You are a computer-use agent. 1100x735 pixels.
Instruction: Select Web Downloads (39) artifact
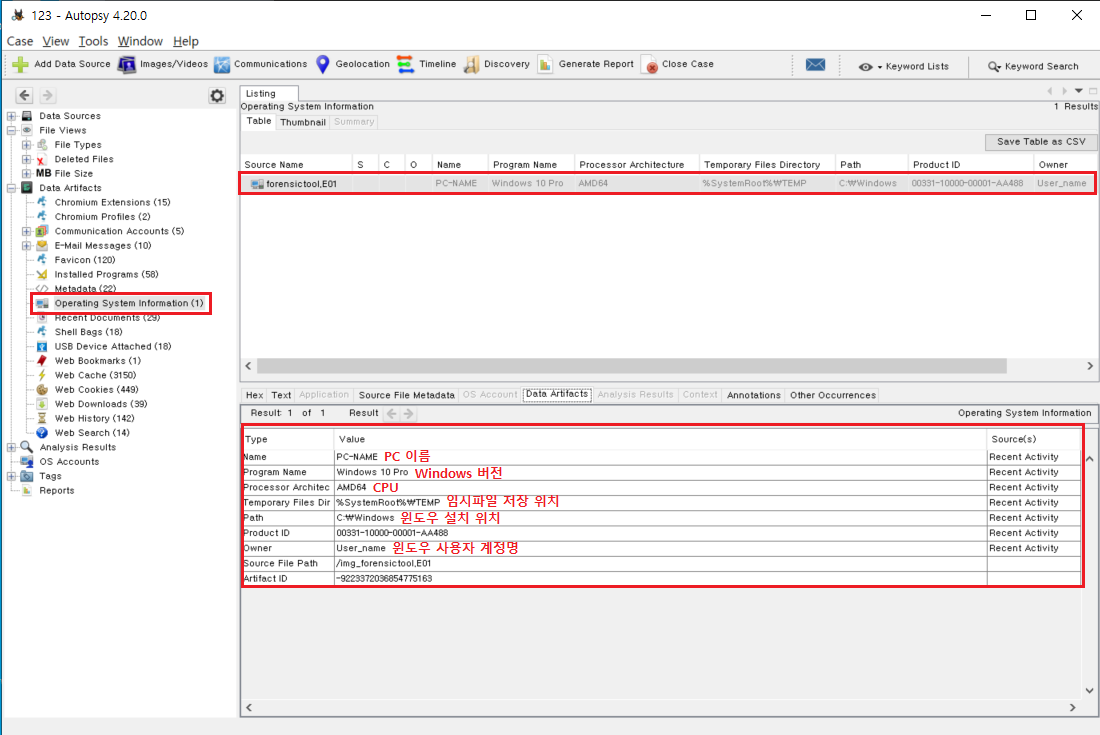tap(101, 404)
